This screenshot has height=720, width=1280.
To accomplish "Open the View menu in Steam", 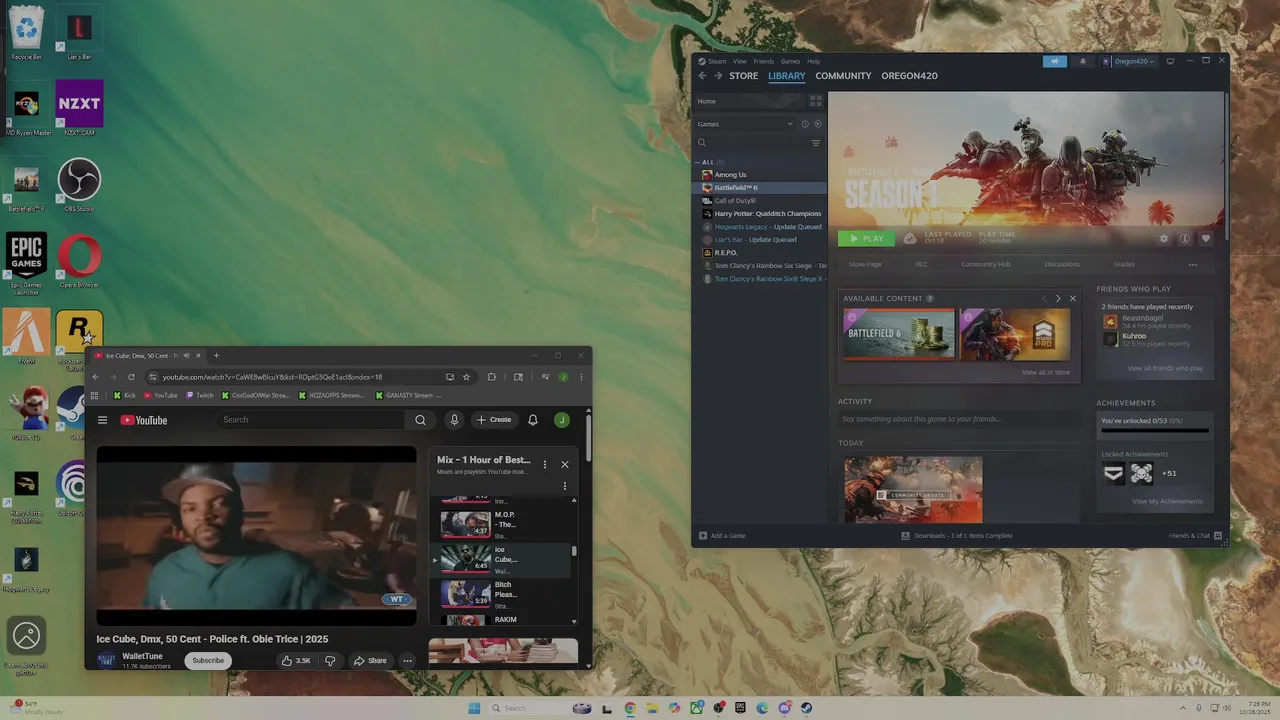I will [740, 61].
